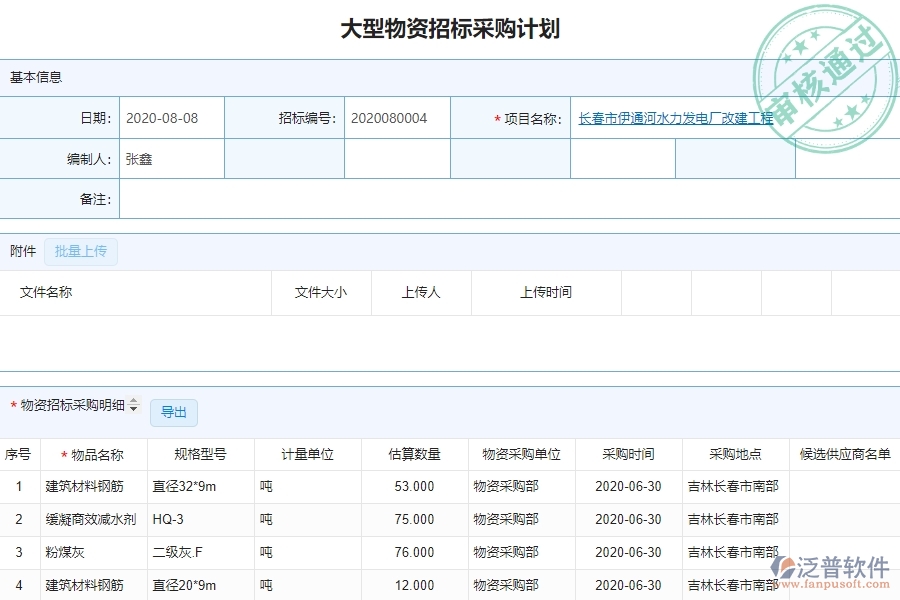Expand the 附件 attachments section
Viewport: 900px width, 600px height.
click(22, 251)
